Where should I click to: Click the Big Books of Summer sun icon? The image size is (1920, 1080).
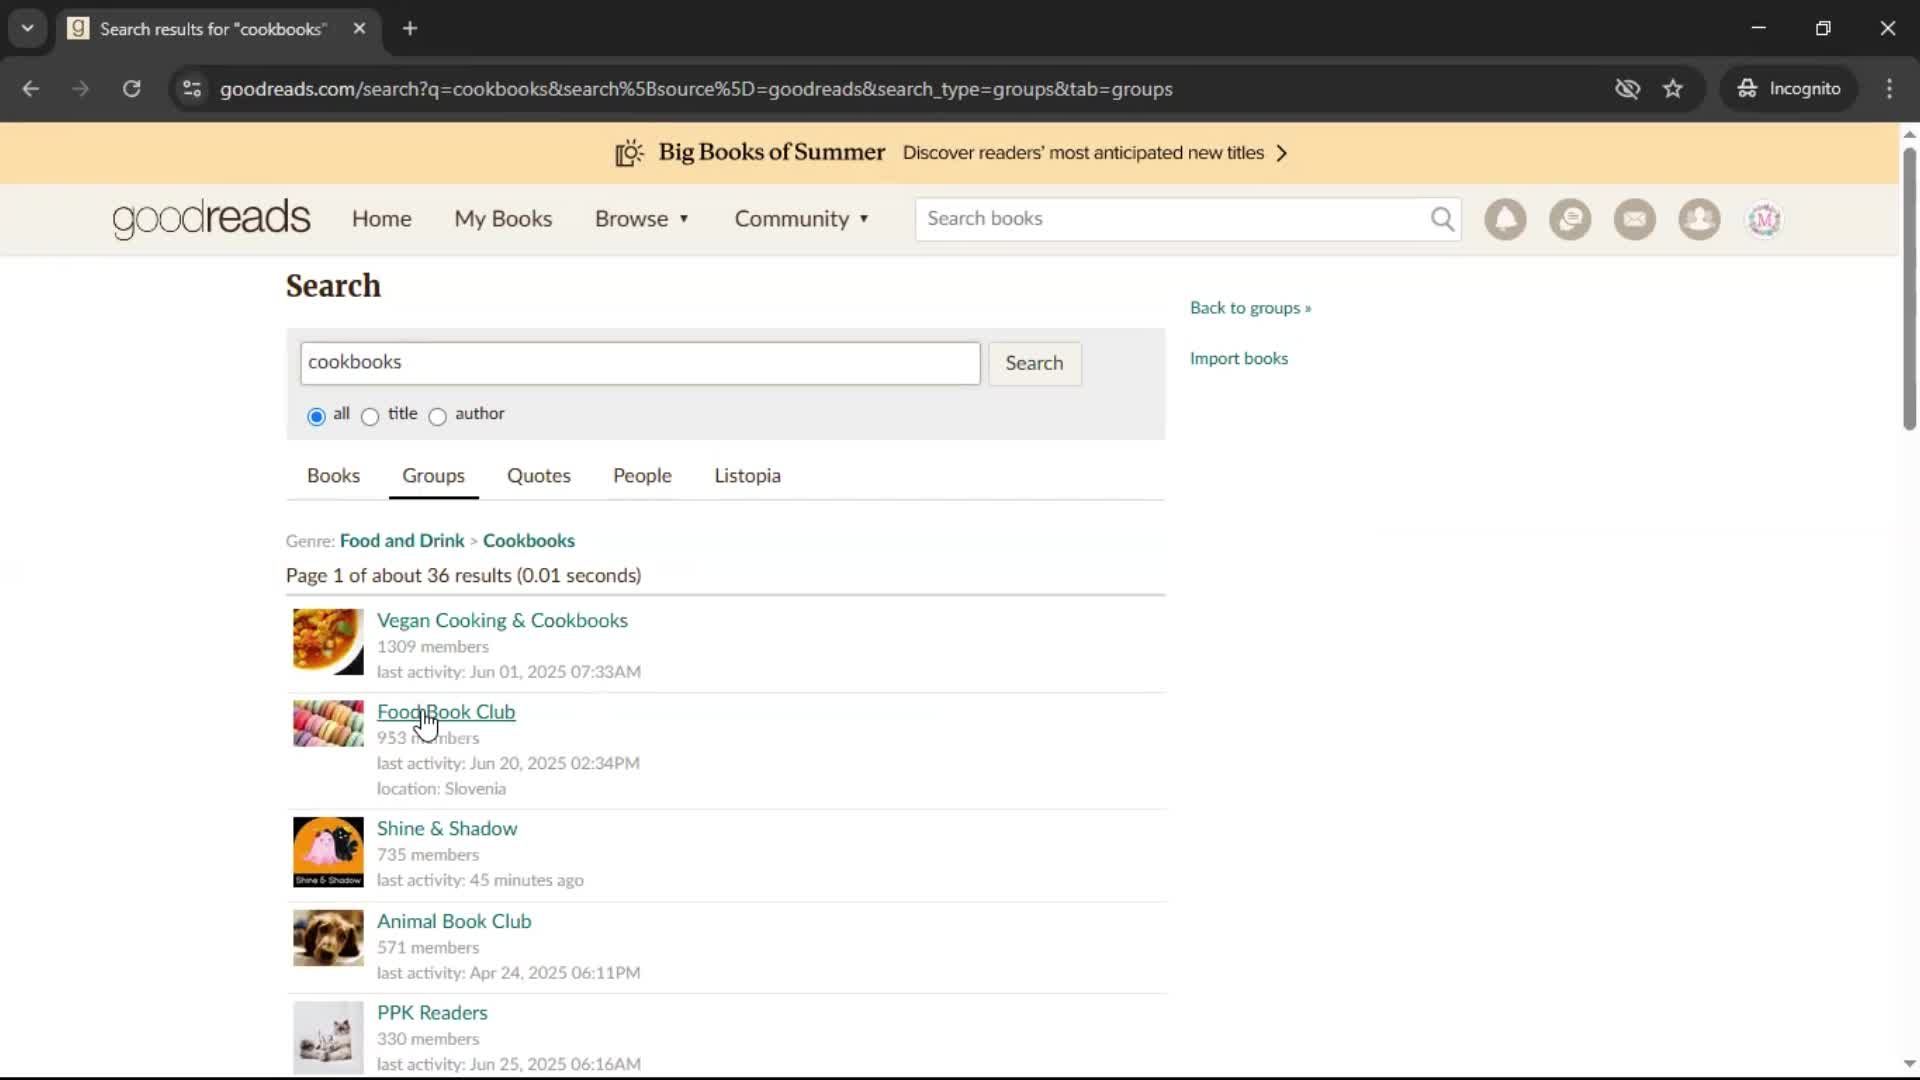point(629,153)
